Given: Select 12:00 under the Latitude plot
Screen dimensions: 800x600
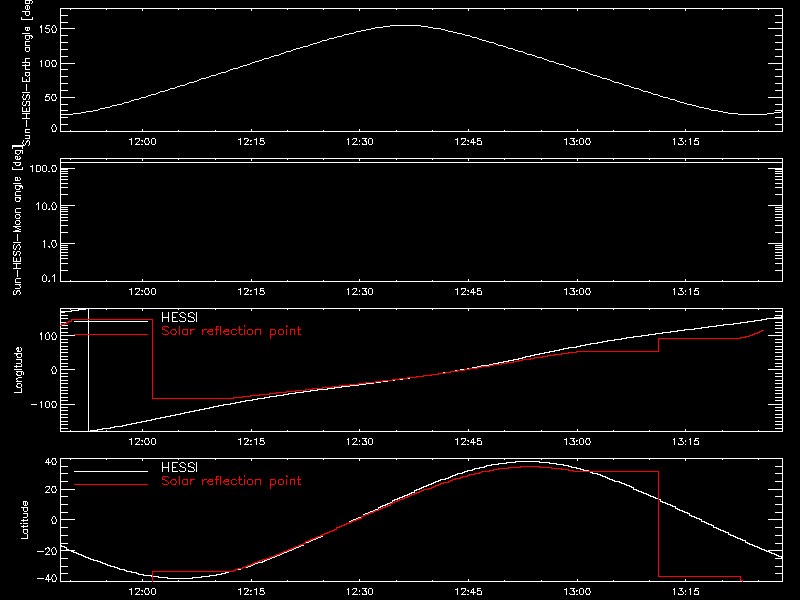Looking at the screenshot, I should coord(142,592).
